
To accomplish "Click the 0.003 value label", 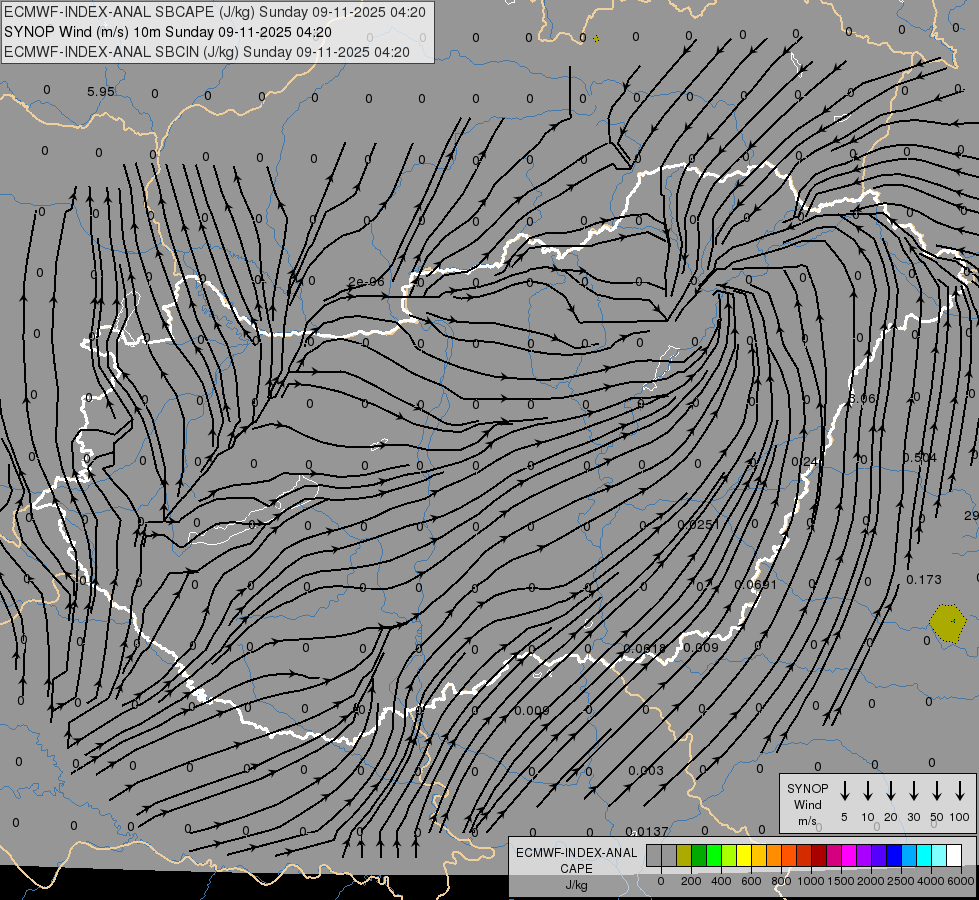I will 646,771.
